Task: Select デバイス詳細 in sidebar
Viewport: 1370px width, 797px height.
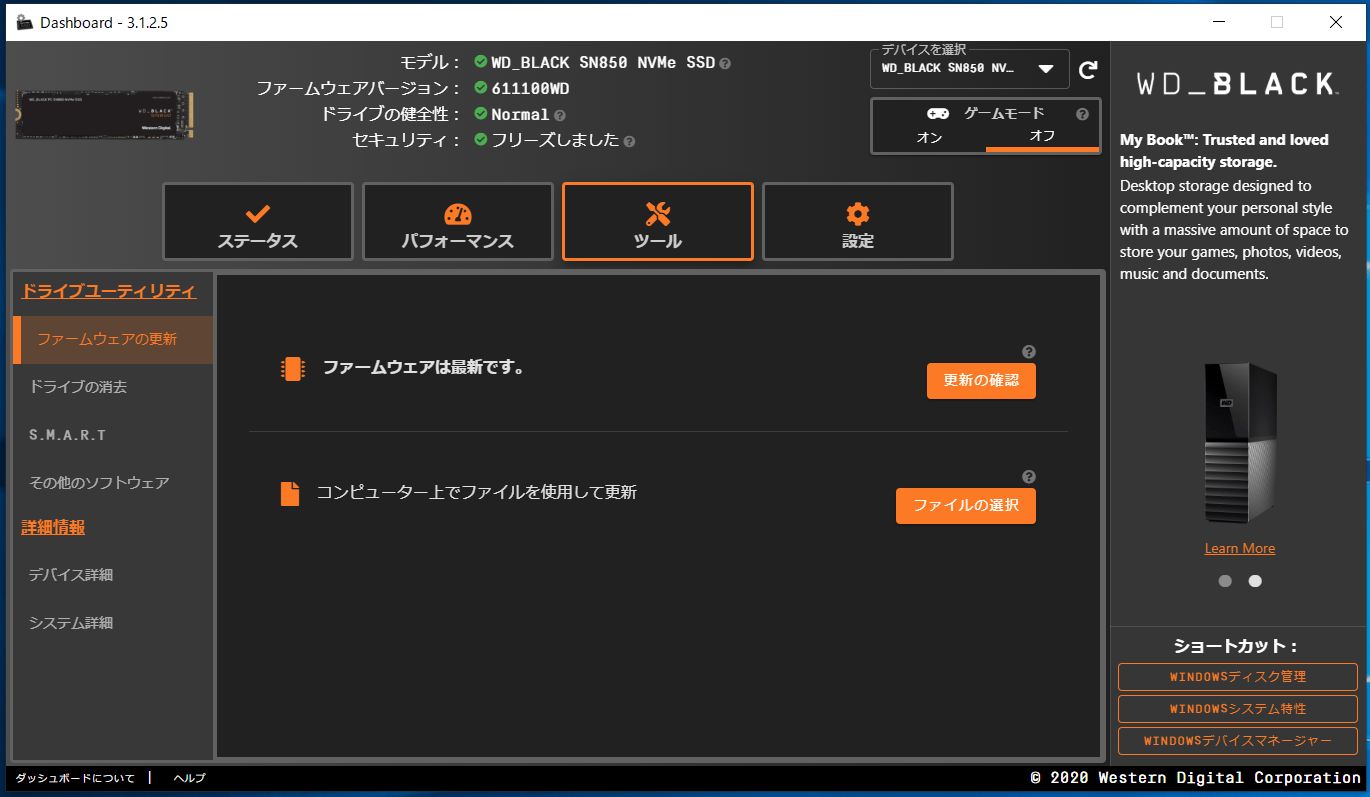Action: [113, 575]
